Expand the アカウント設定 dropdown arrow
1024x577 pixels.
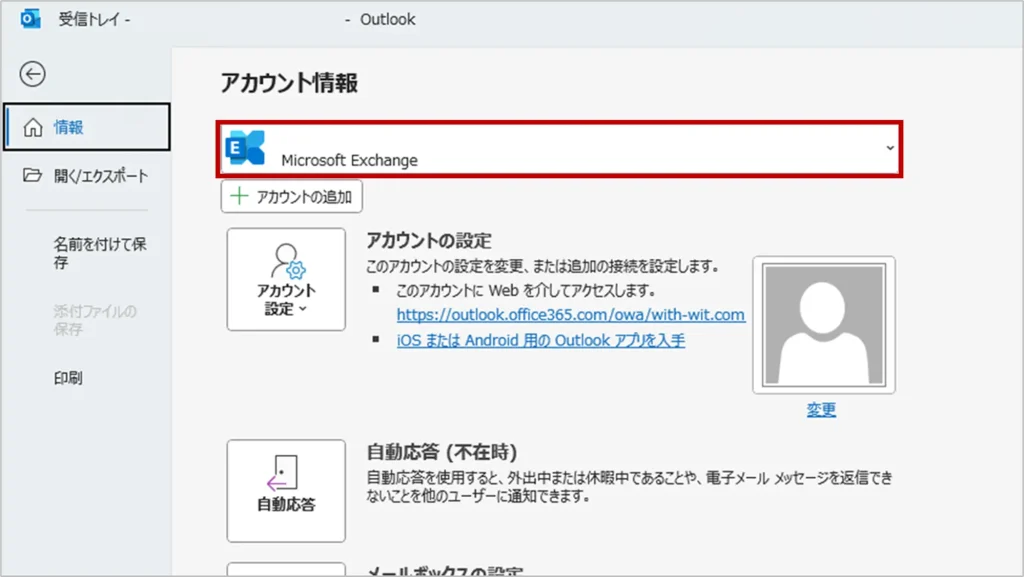[302, 310]
